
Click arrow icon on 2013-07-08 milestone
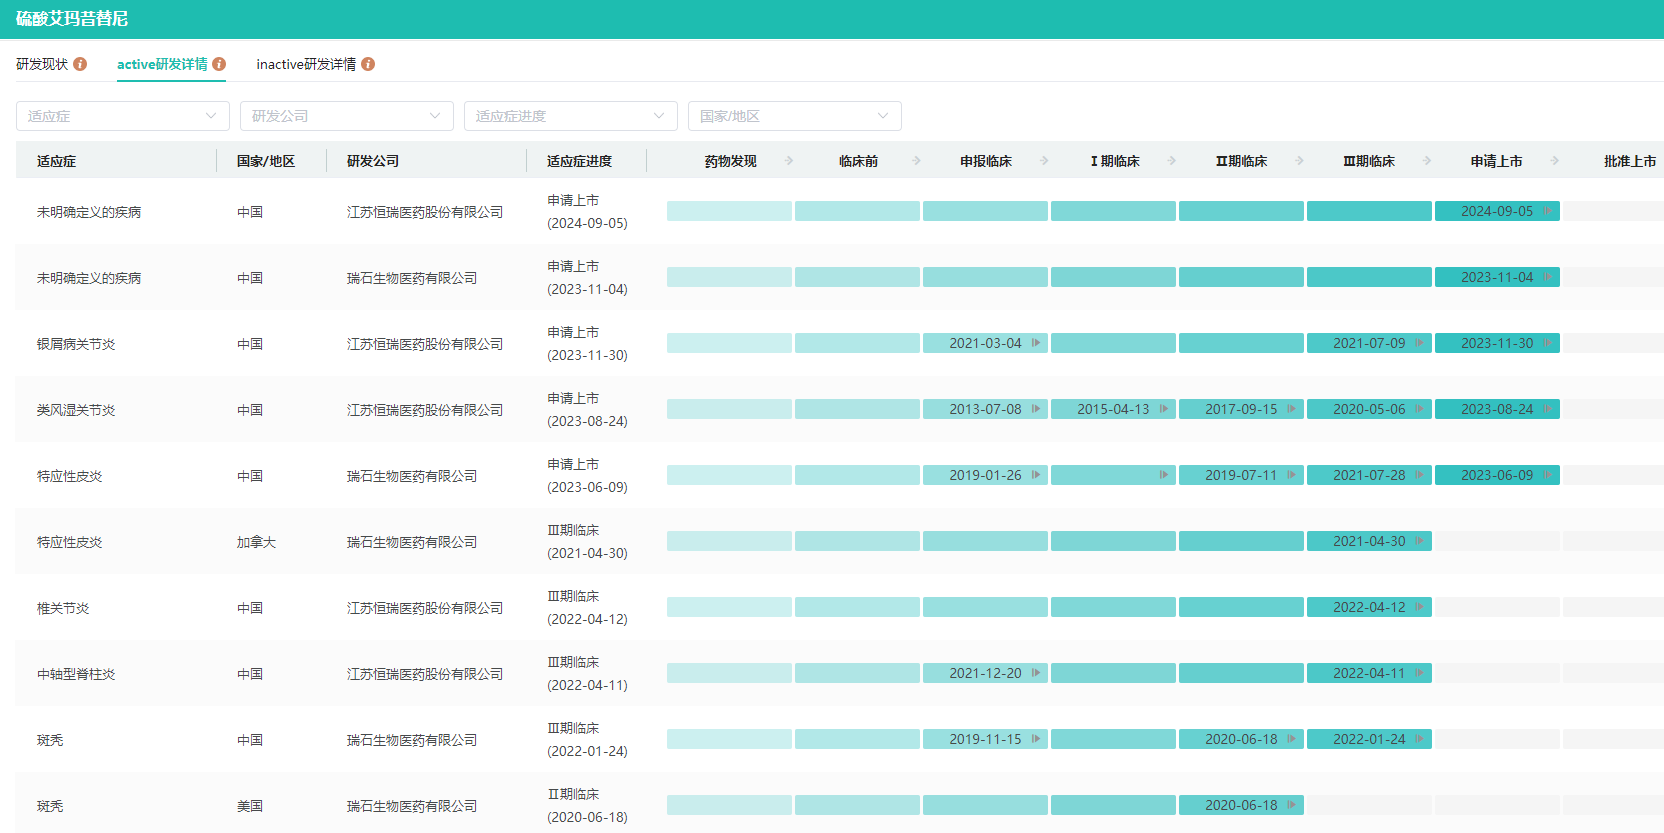pos(1036,409)
